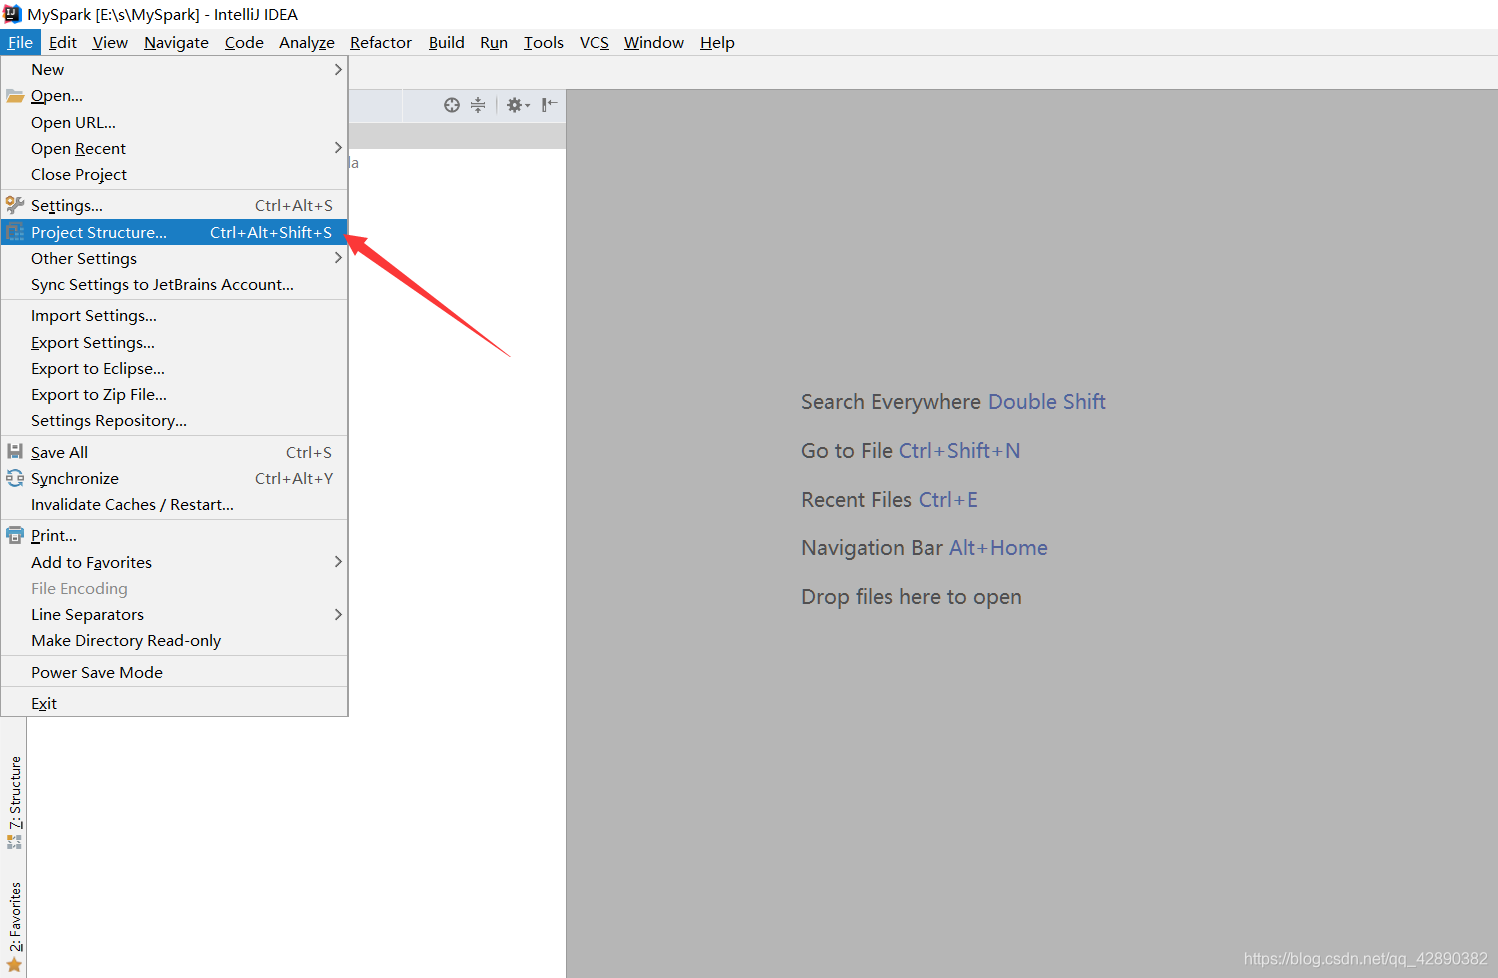Click the Search Everywhere Double Shift hint
The width and height of the screenshot is (1498, 978).
tap(953, 402)
